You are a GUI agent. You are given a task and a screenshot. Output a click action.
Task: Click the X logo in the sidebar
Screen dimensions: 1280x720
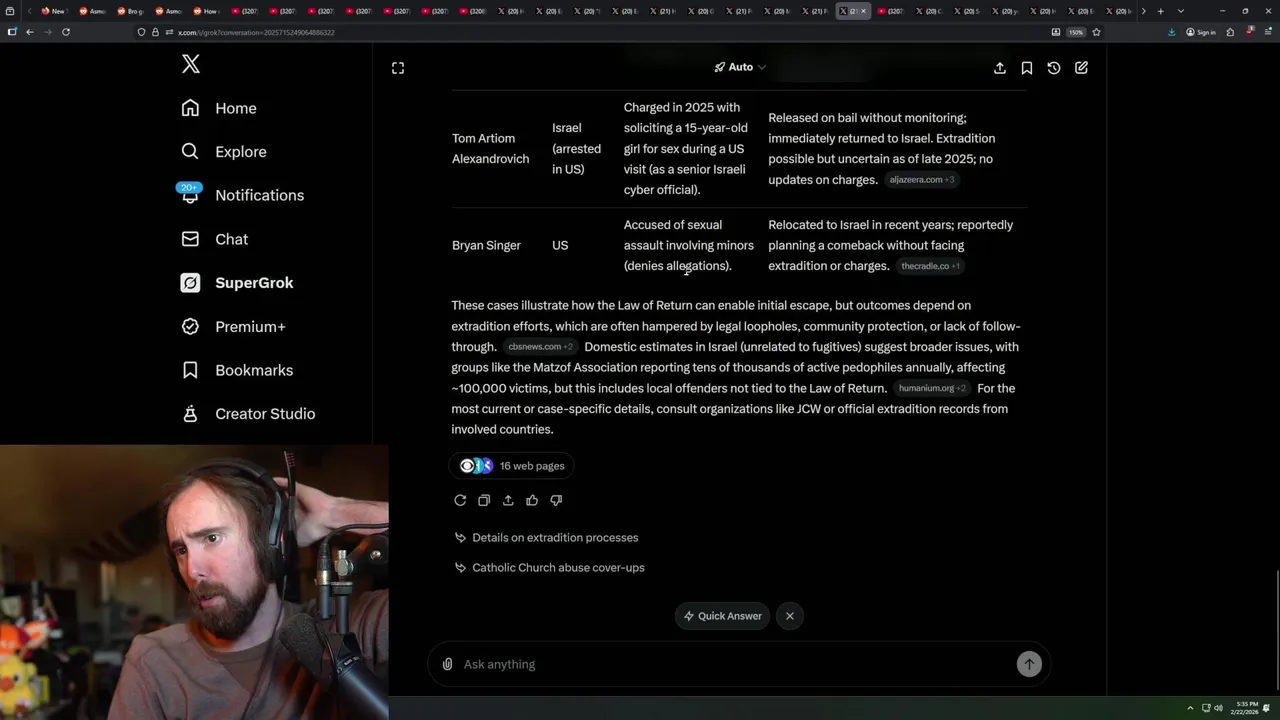tap(191, 64)
